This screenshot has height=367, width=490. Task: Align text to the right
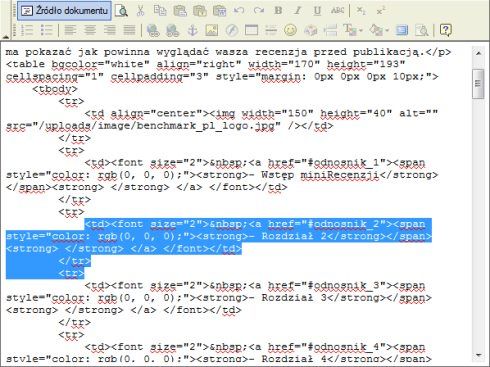pos(109,30)
